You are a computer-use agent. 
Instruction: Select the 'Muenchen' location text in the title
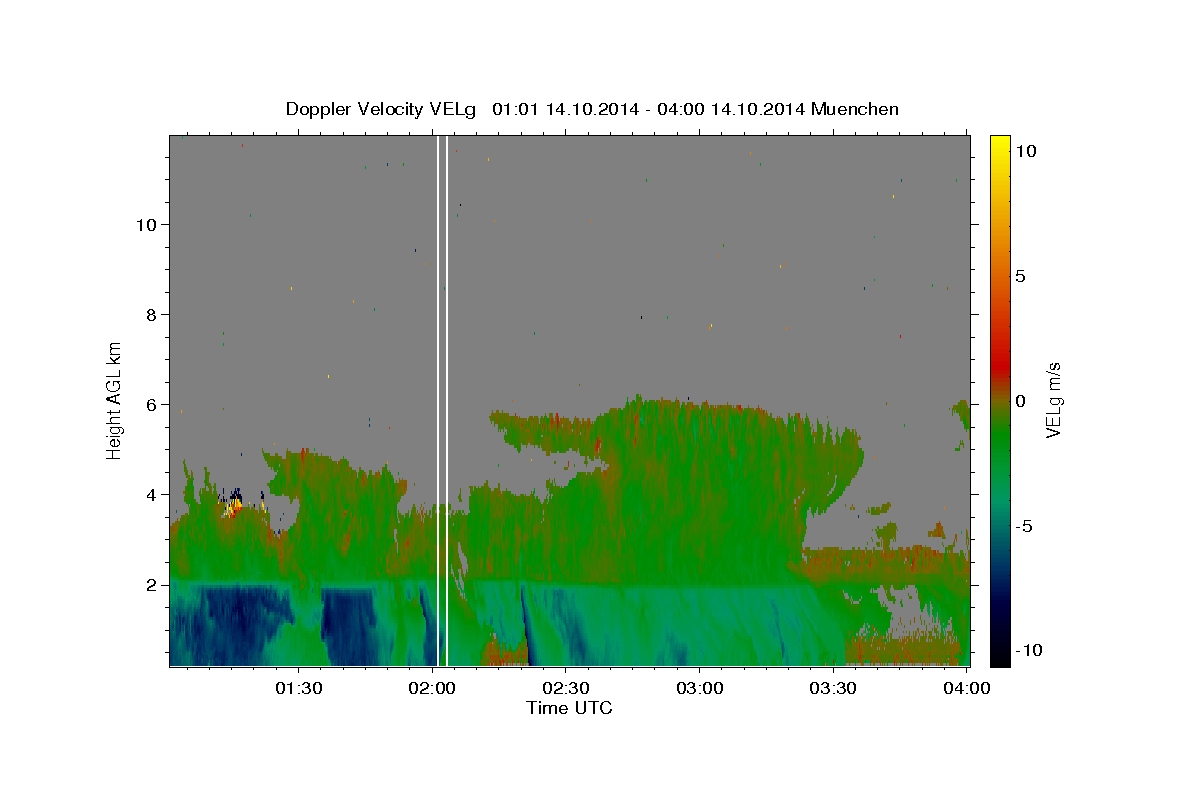[855, 109]
